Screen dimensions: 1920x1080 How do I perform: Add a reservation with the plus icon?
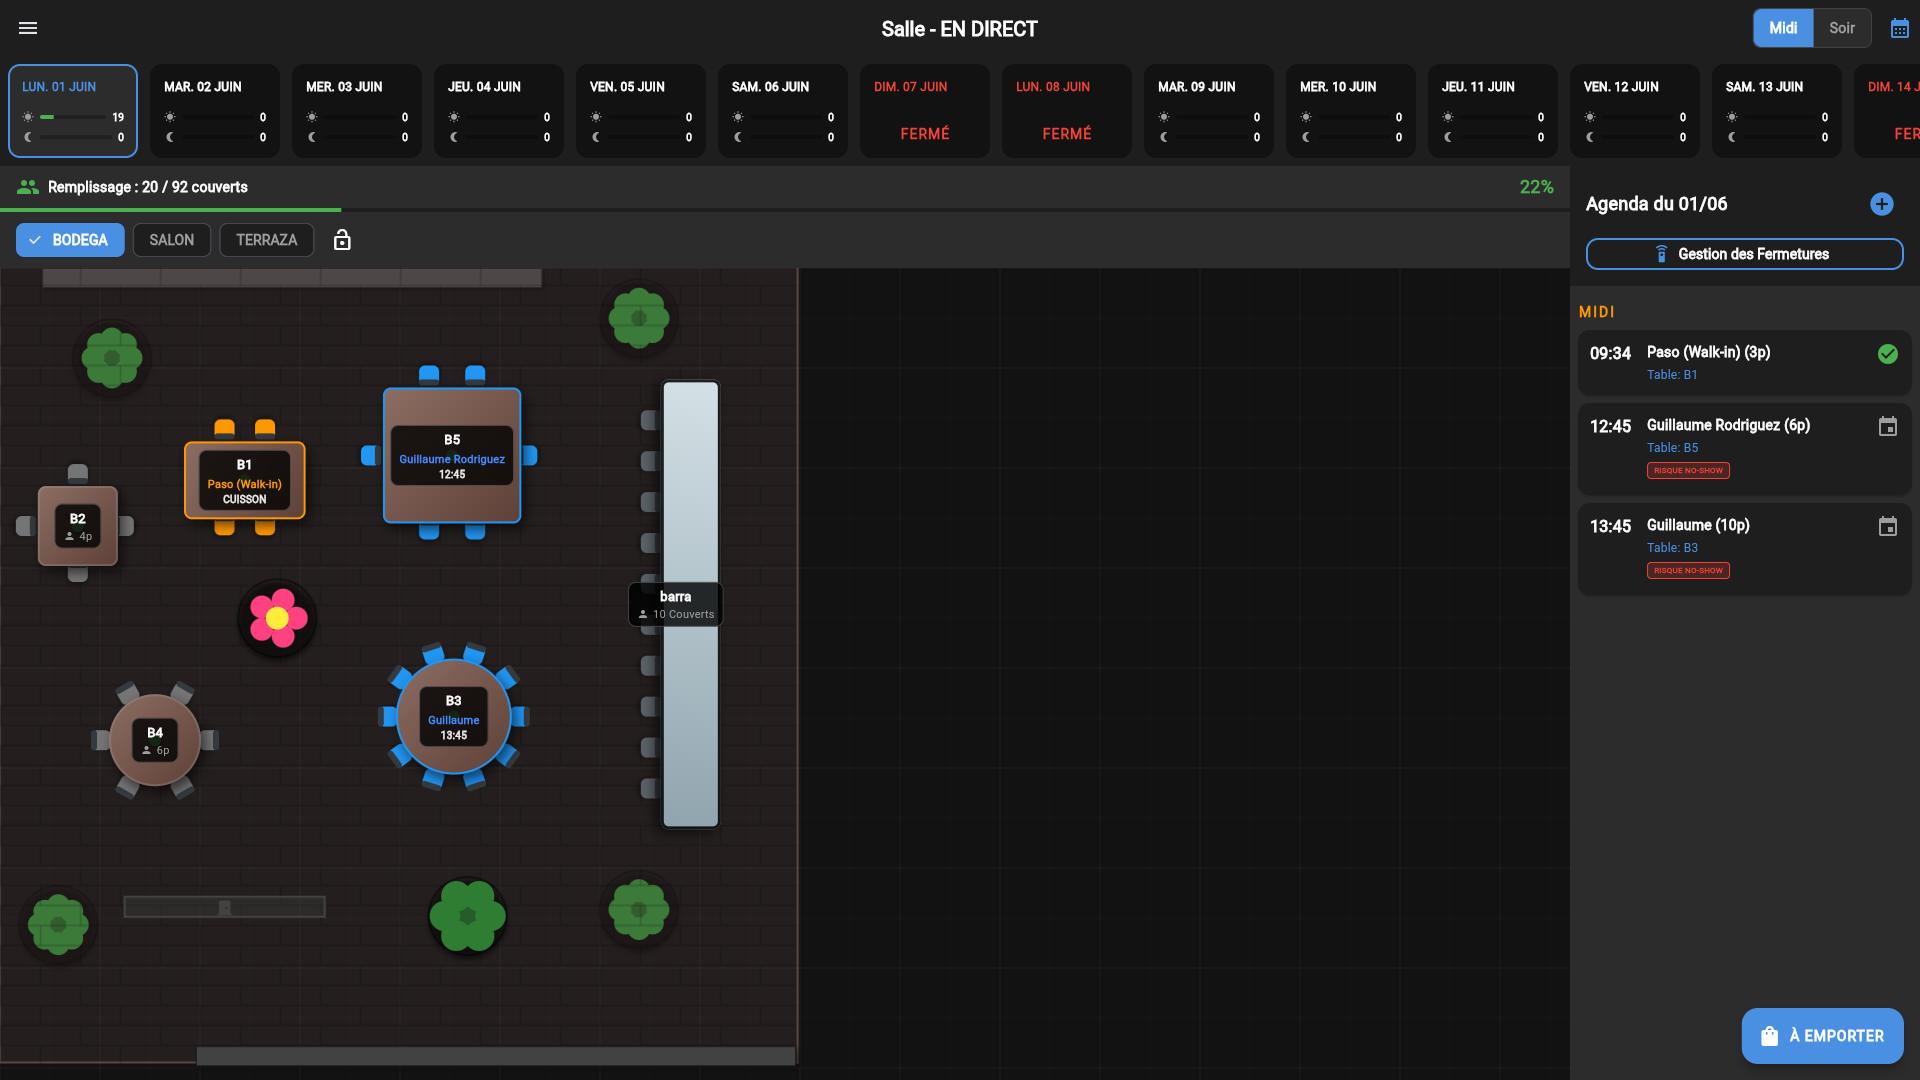coord(1881,204)
